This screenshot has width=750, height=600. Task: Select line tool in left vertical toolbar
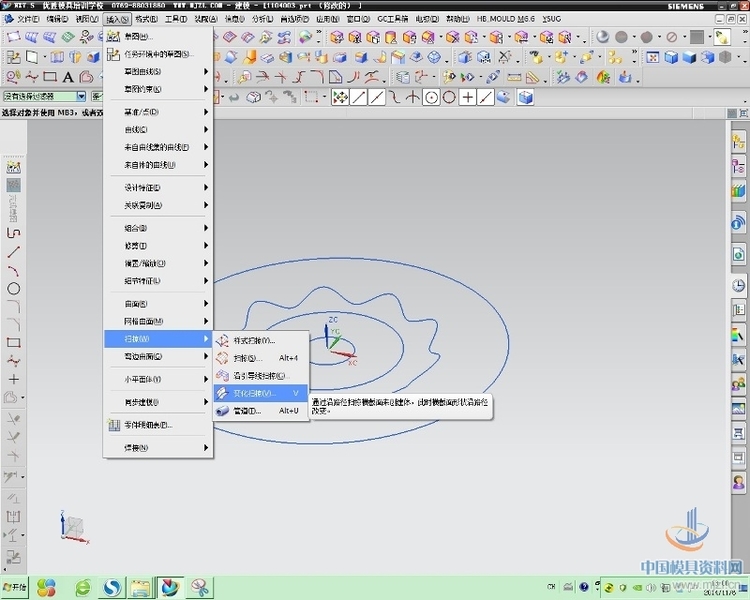click(x=13, y=252)
